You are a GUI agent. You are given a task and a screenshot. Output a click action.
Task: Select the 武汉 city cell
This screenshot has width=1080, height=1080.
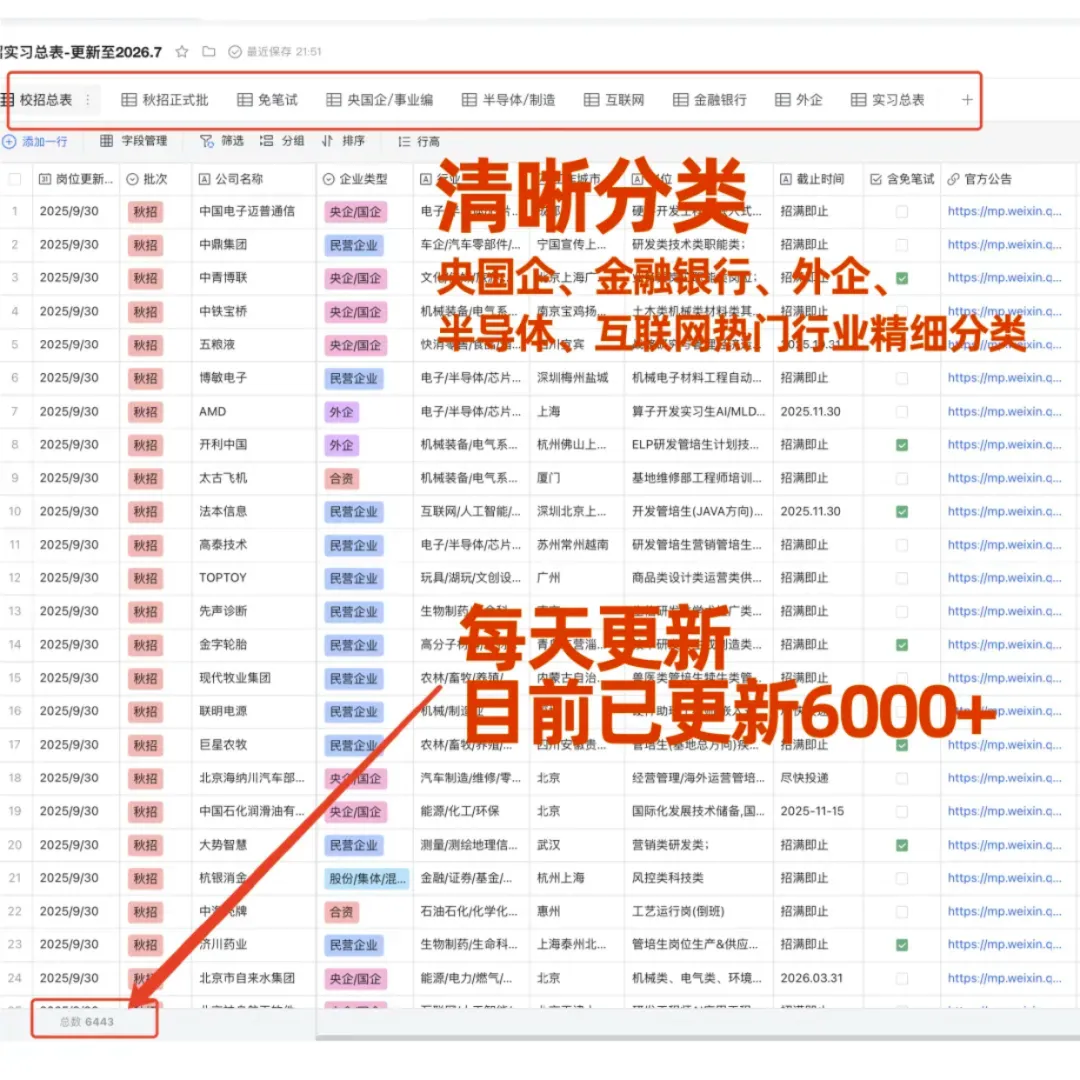(x=577, y=845)
